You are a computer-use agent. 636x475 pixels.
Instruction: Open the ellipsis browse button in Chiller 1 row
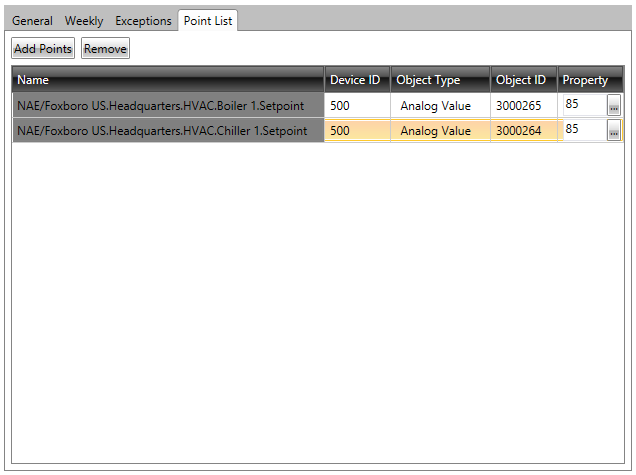click(613, 132)
